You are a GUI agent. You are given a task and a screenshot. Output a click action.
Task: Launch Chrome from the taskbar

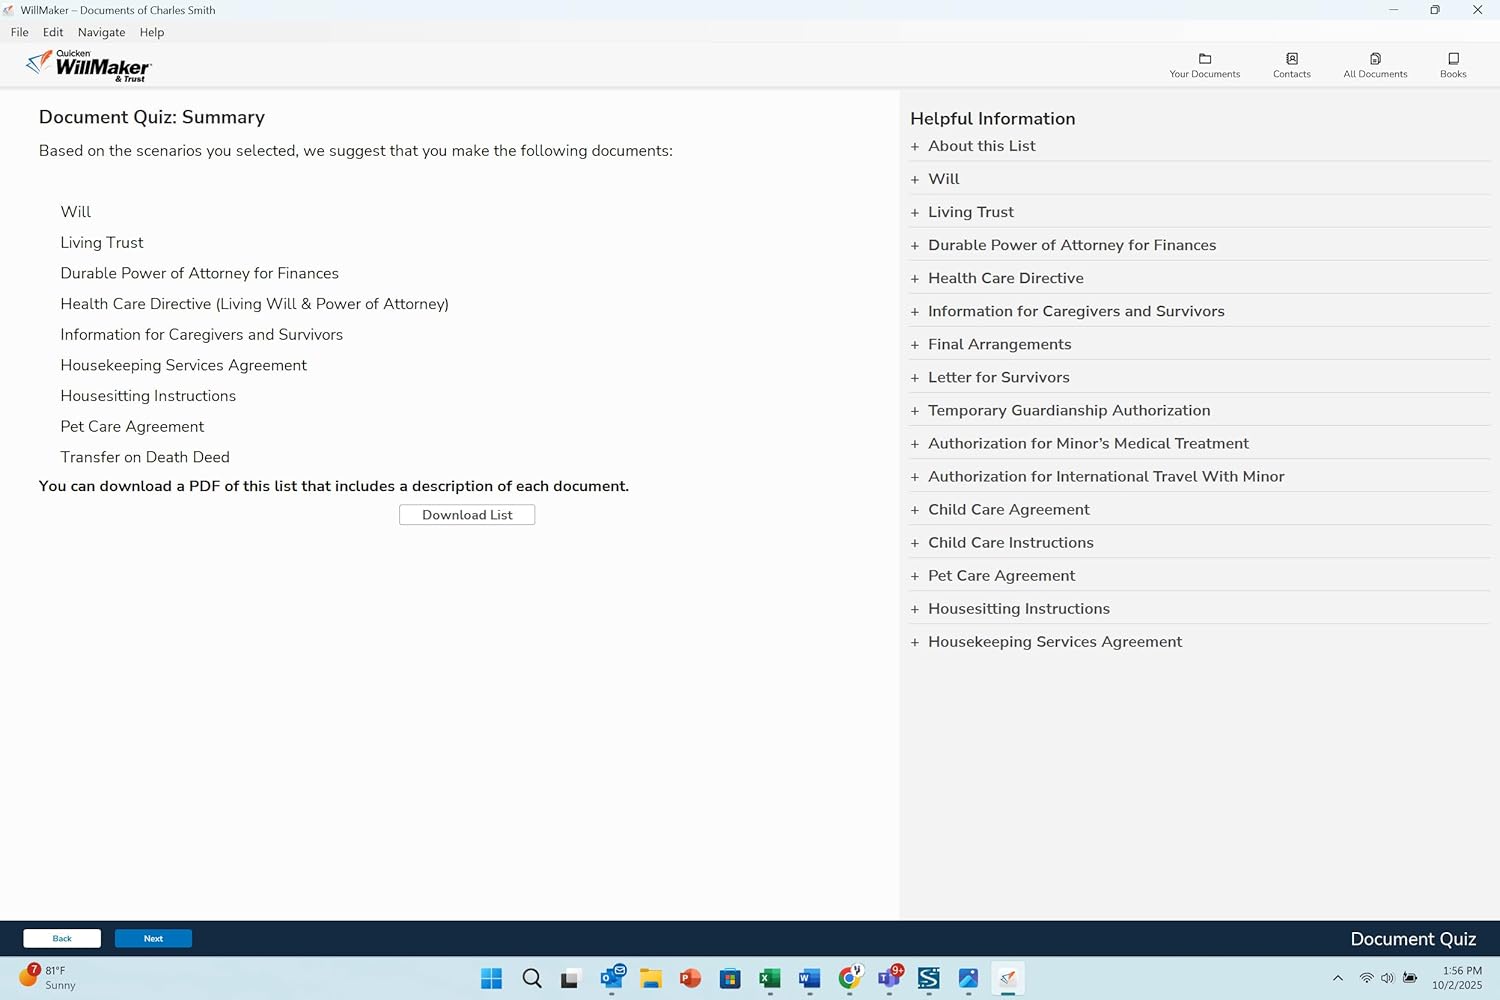click(848, 978)
